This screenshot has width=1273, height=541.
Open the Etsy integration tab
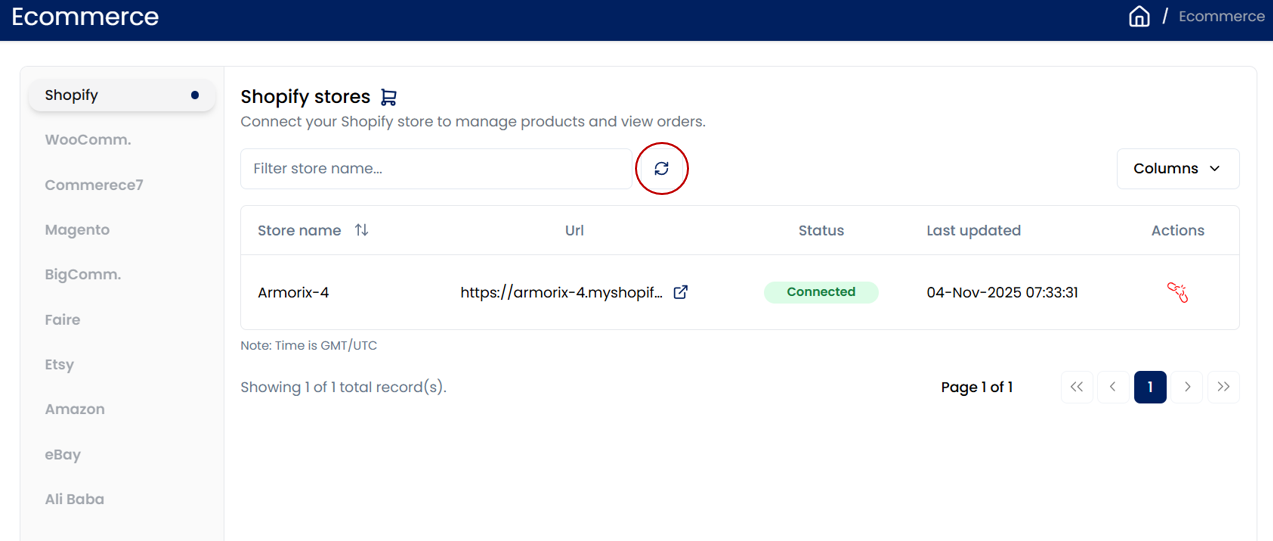60,365
